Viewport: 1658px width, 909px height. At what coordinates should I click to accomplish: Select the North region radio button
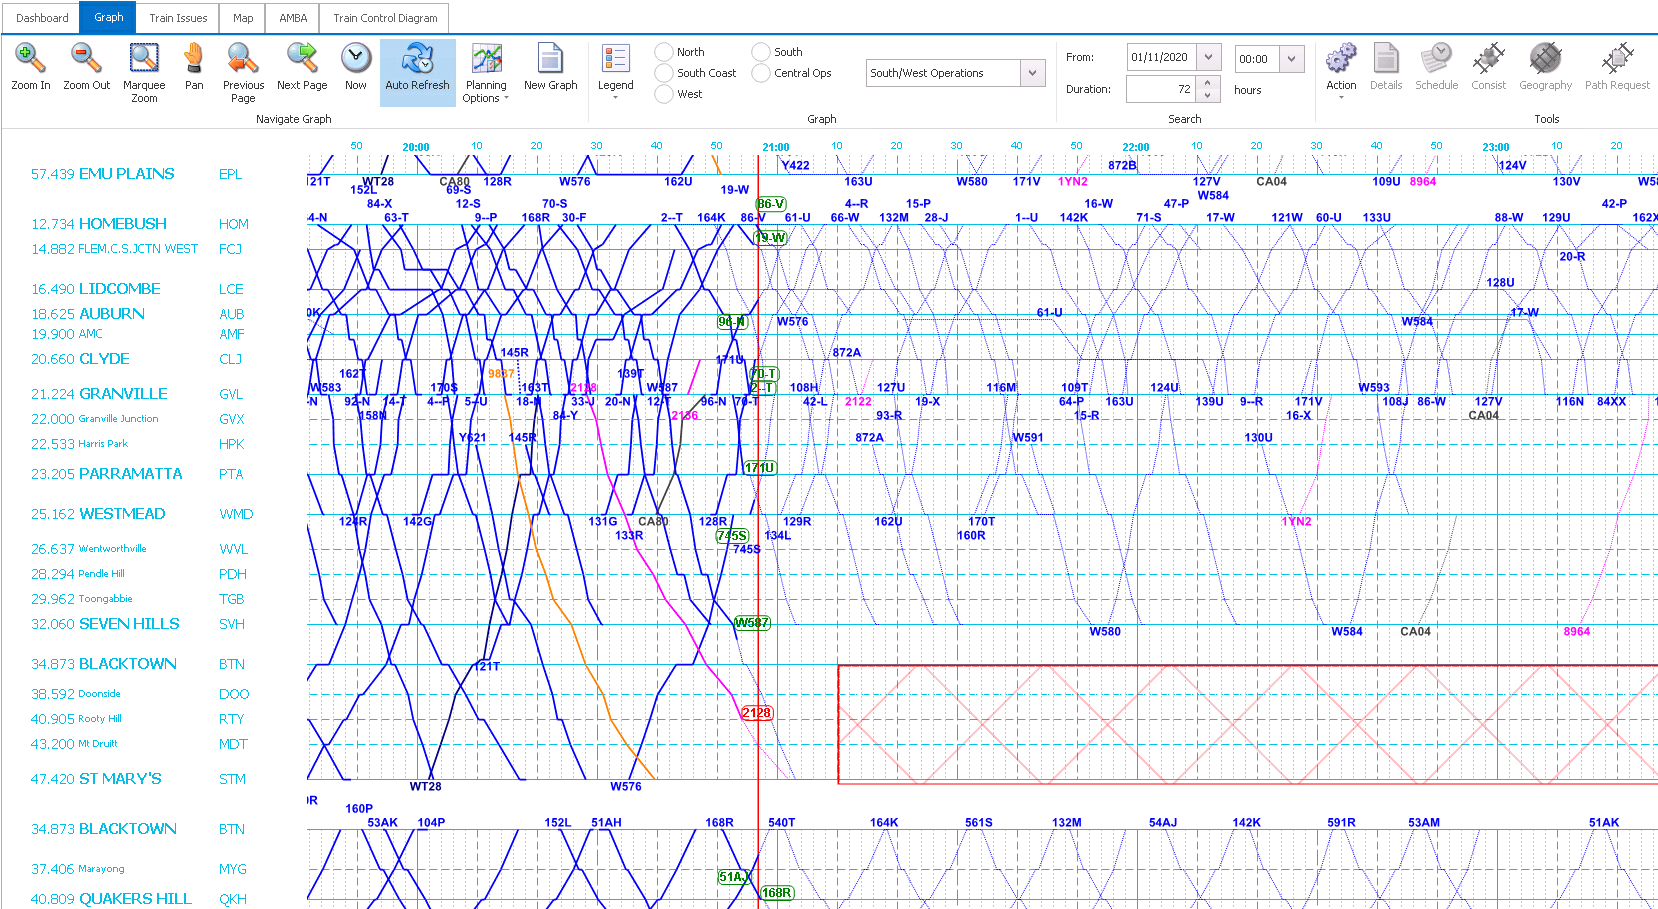pyautogui.click(x=662, y=51)
